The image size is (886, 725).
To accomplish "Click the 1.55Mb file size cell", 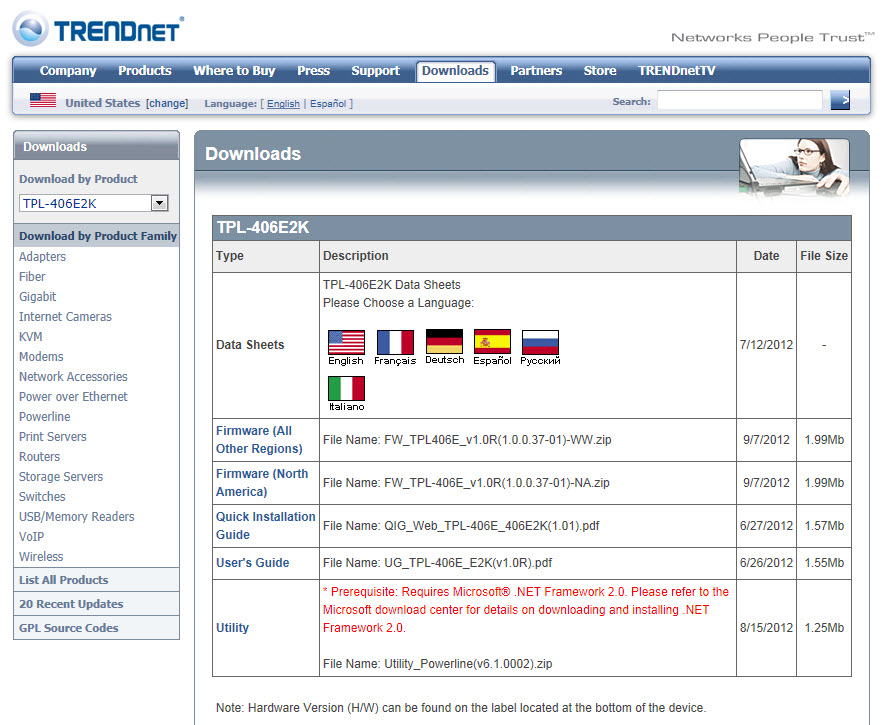I will tap(824, 563).
